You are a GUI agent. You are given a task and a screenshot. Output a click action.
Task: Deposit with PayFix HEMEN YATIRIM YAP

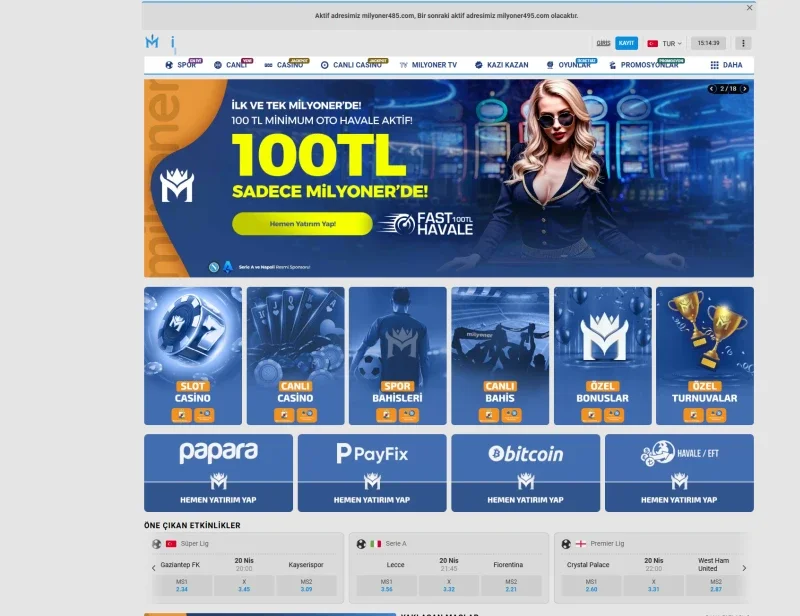tap(372, 473)
